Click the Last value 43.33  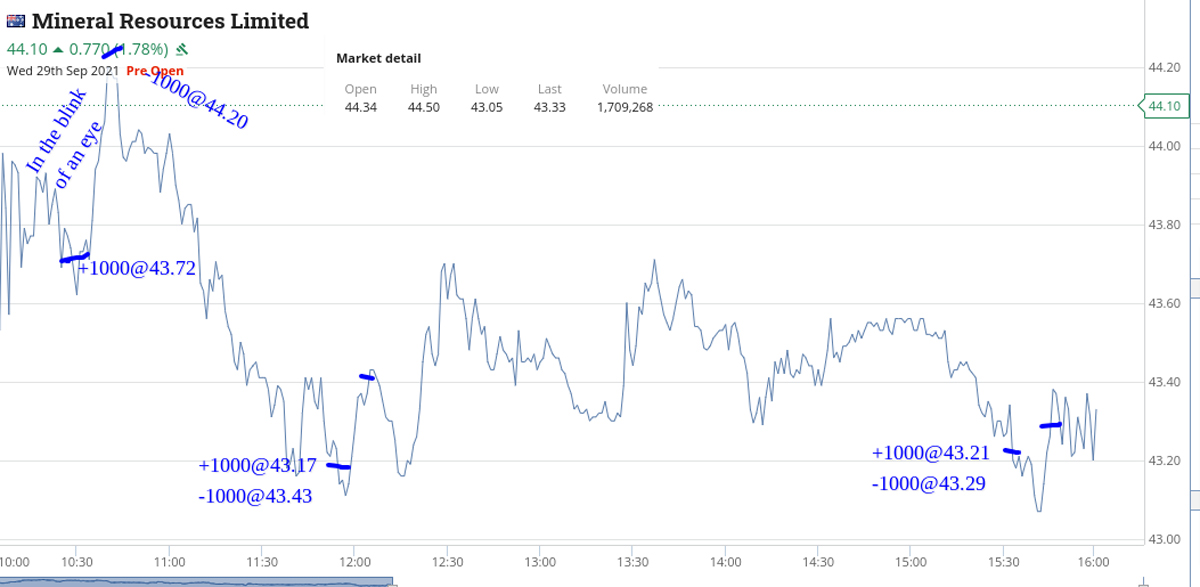tap(549, 107)
